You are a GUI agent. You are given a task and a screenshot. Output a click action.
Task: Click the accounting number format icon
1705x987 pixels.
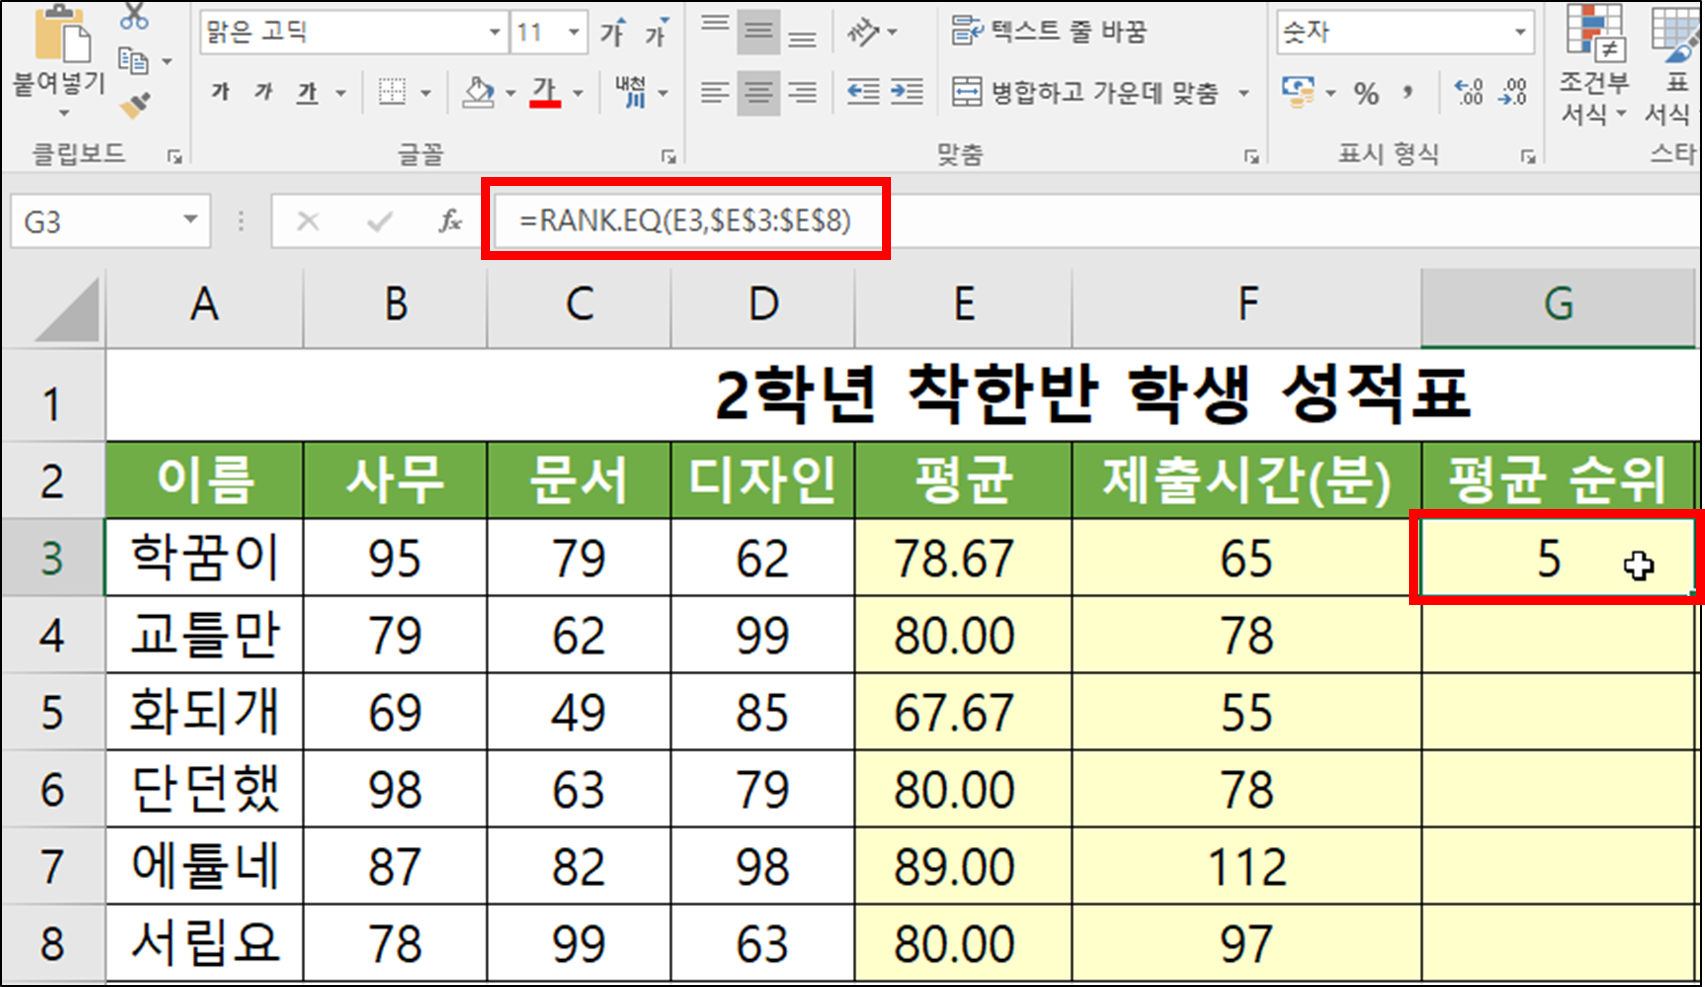click(x=1298, y=93)
